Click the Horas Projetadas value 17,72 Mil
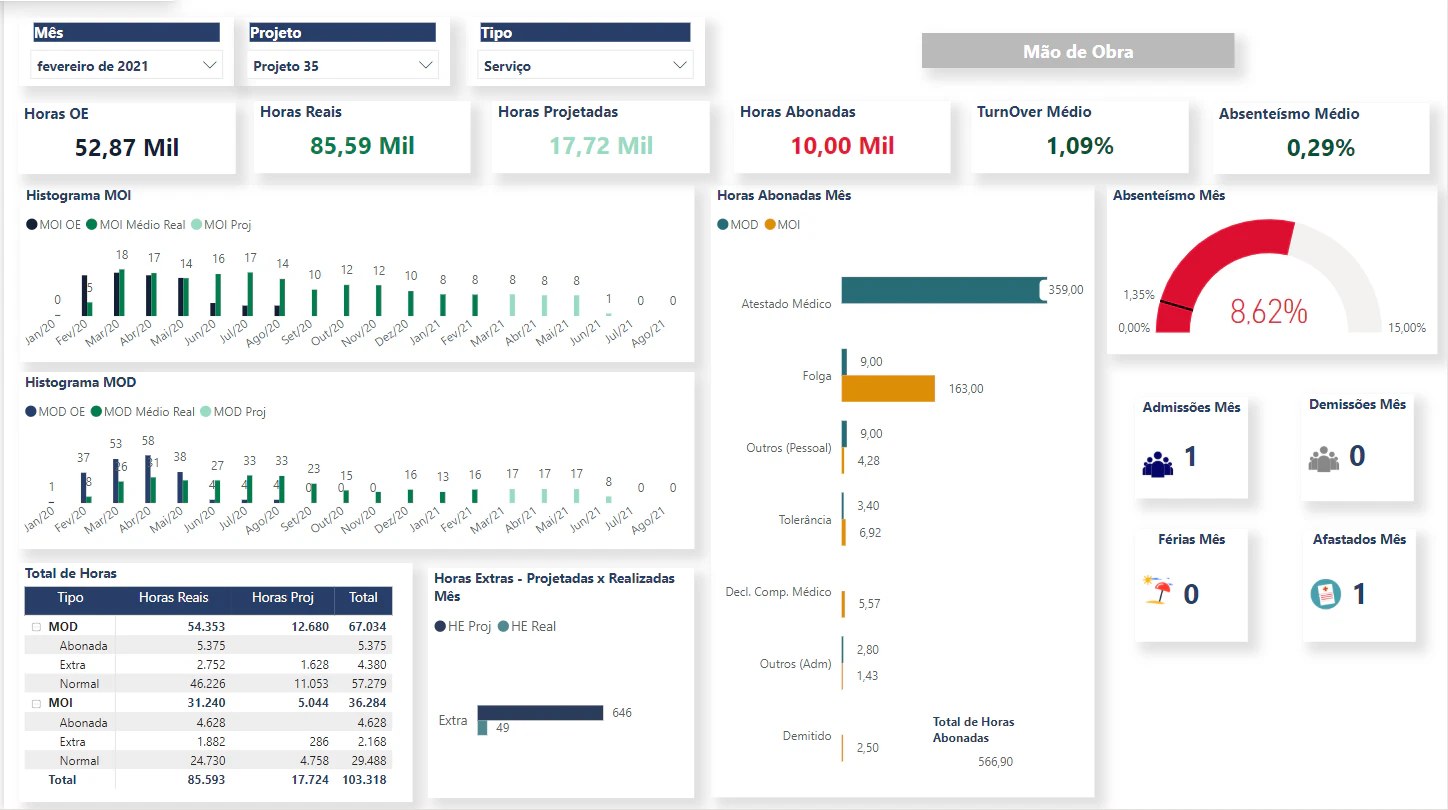This screenshot has height=810, width=1448. pos(601,146)
